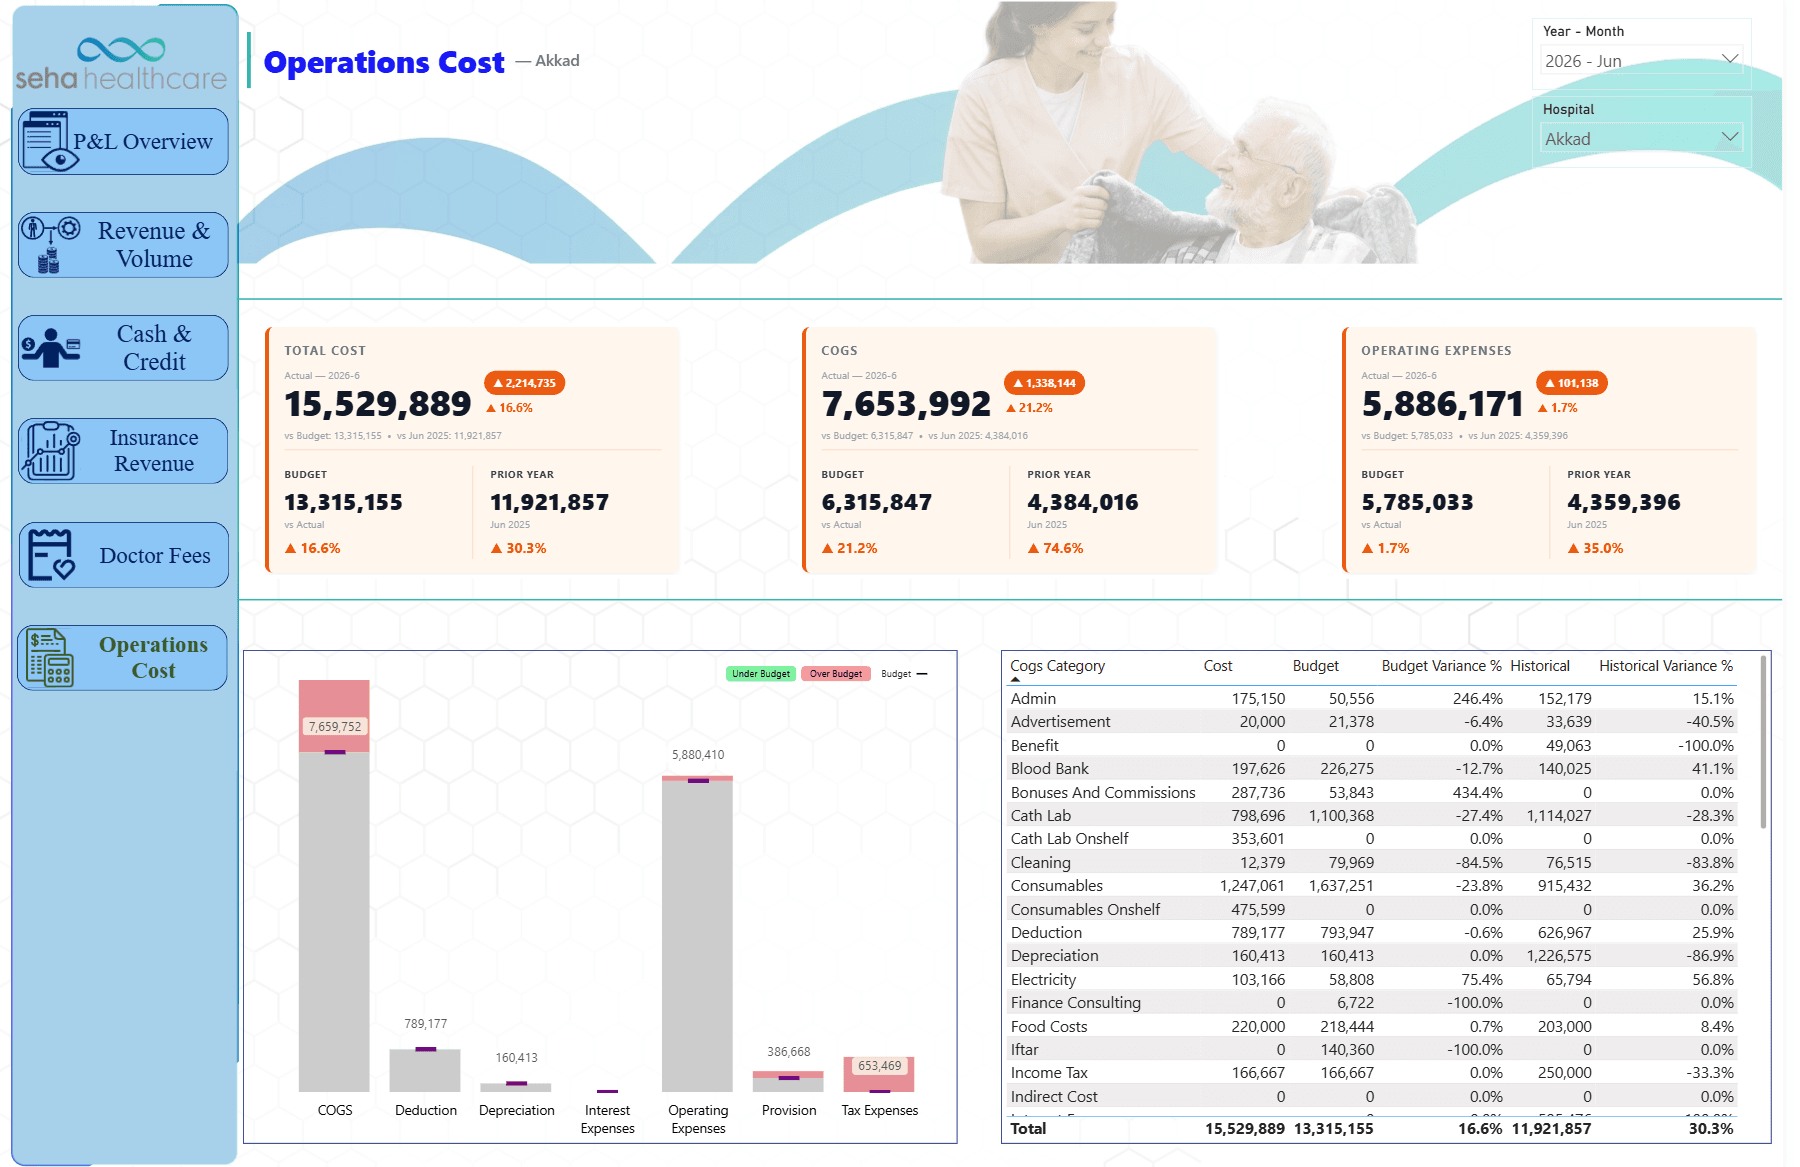
Task: Click the Deduction bar in chart
Action: (x=425, y=1070)
